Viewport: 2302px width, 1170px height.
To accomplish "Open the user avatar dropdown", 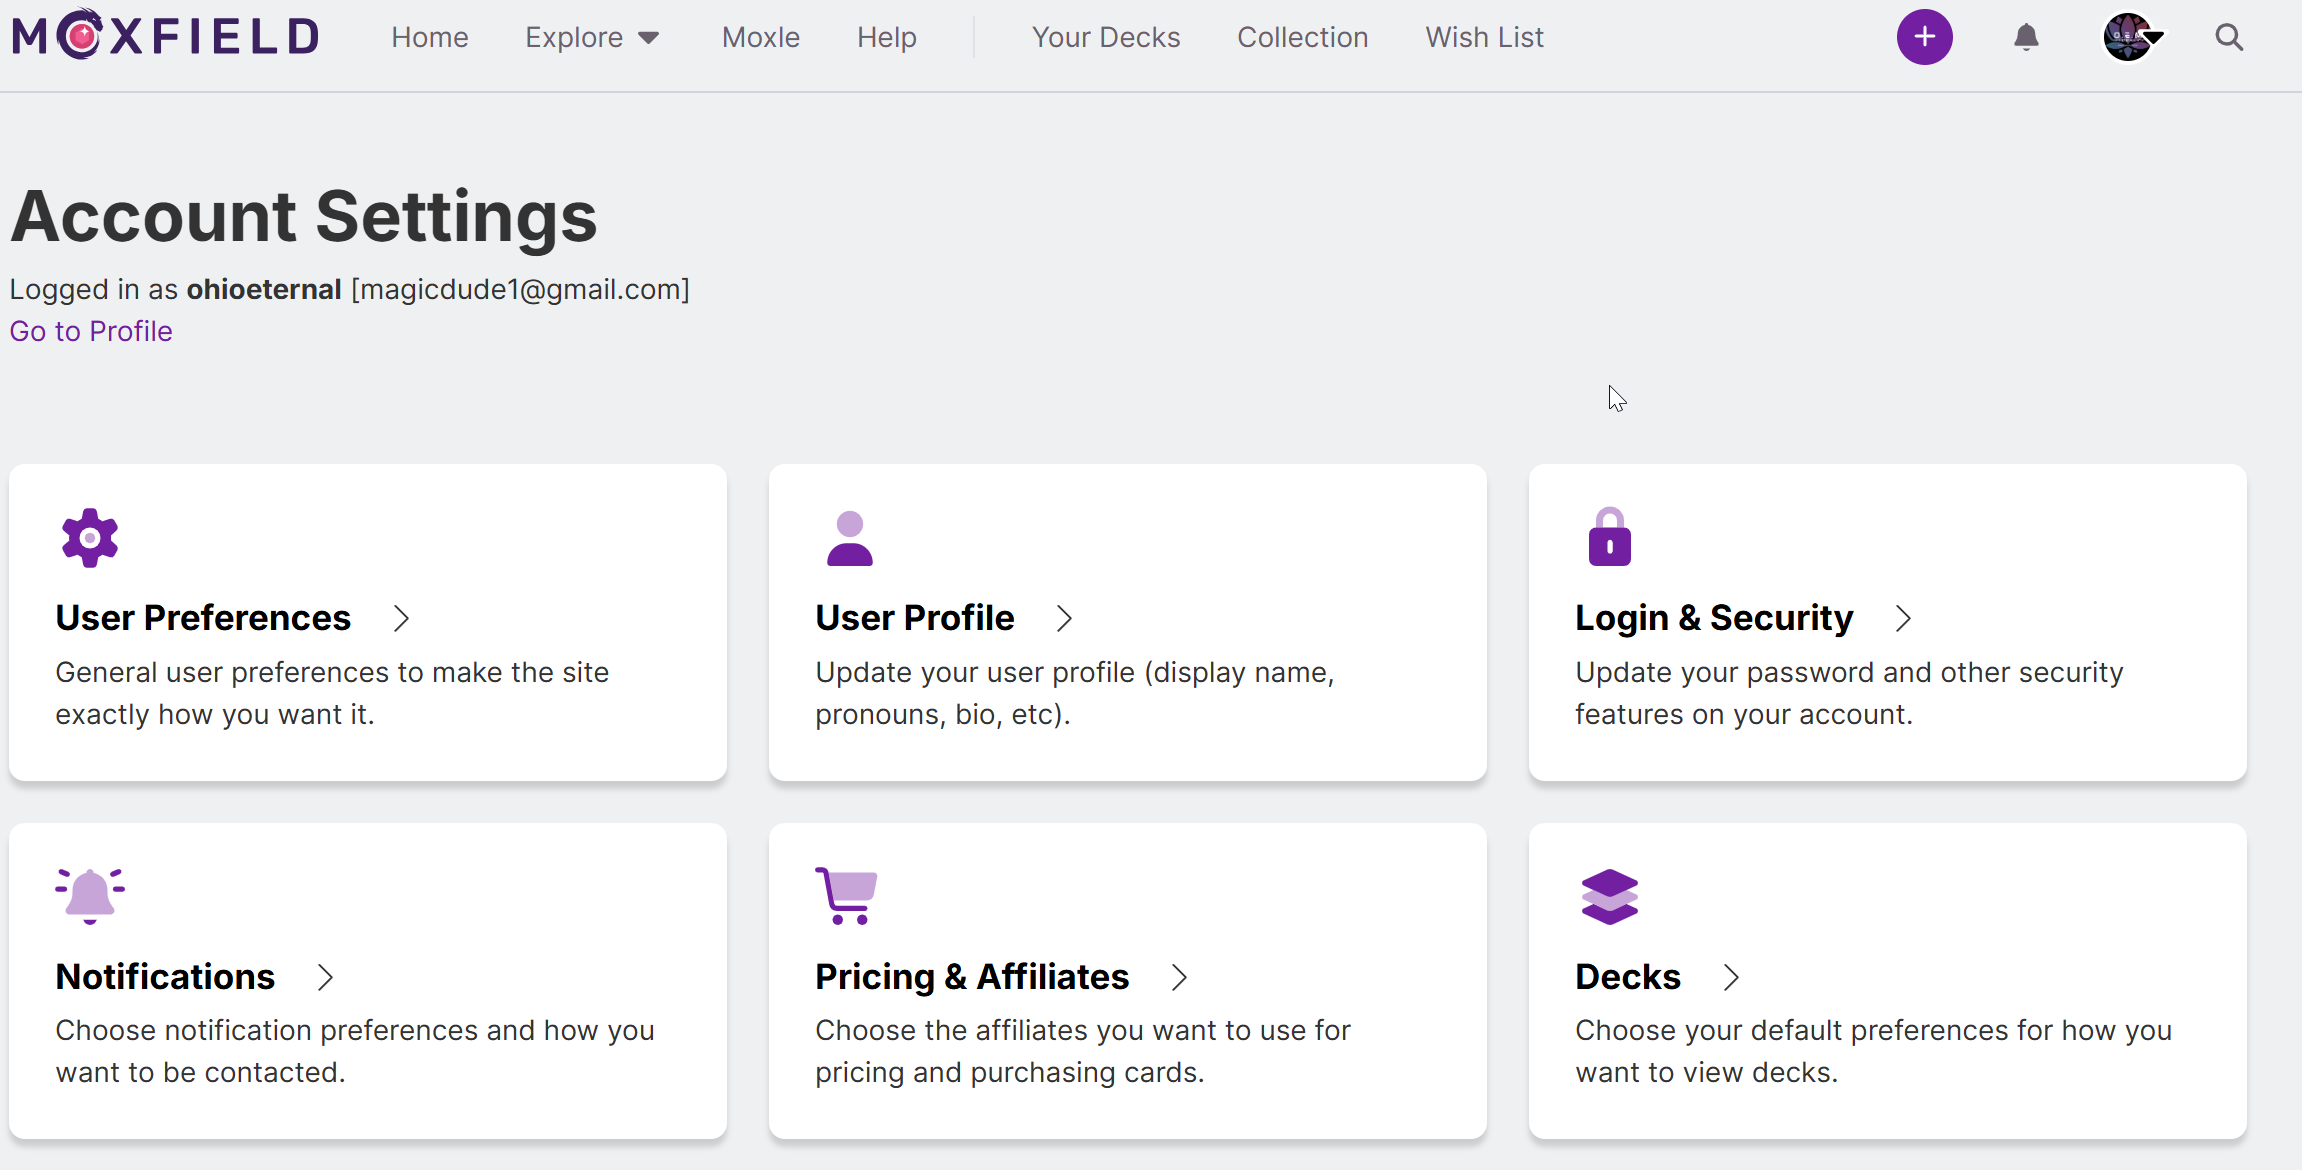I will (2134, 37).
